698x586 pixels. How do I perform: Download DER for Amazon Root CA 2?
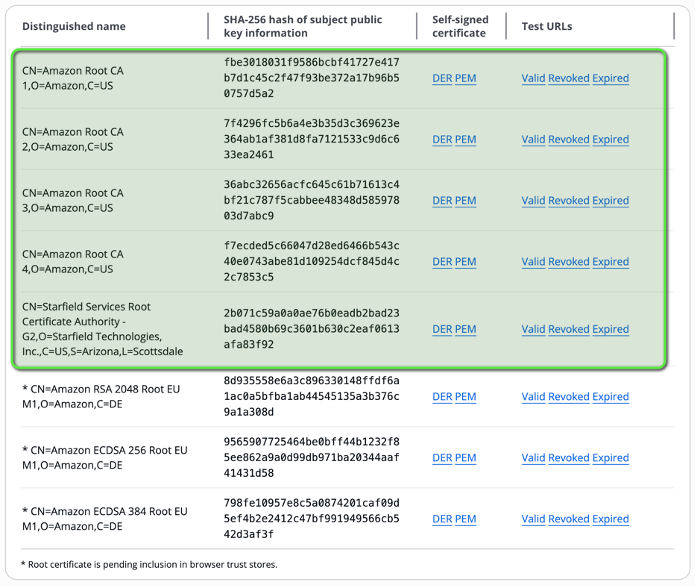pyautogui.click(x=444, y=140)
